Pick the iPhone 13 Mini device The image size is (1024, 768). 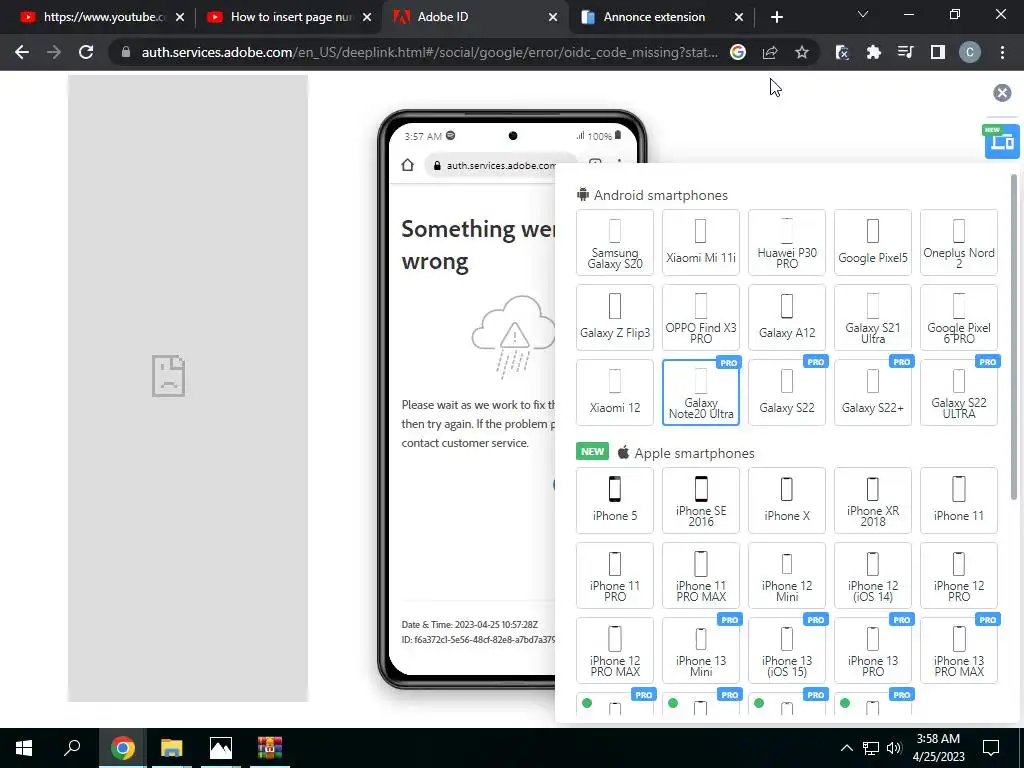701,650
